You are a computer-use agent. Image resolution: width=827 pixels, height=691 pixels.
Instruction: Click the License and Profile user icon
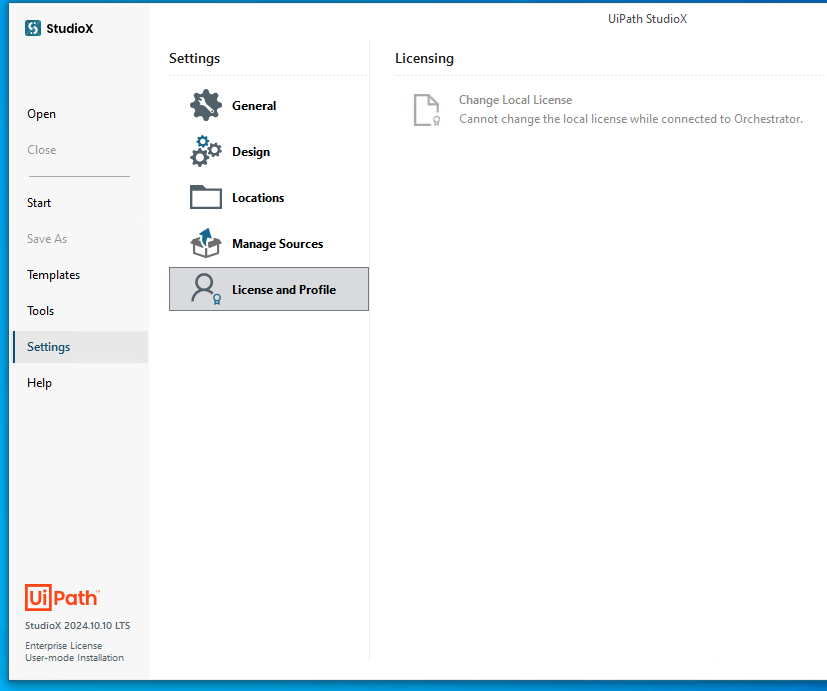pos(206,289)
